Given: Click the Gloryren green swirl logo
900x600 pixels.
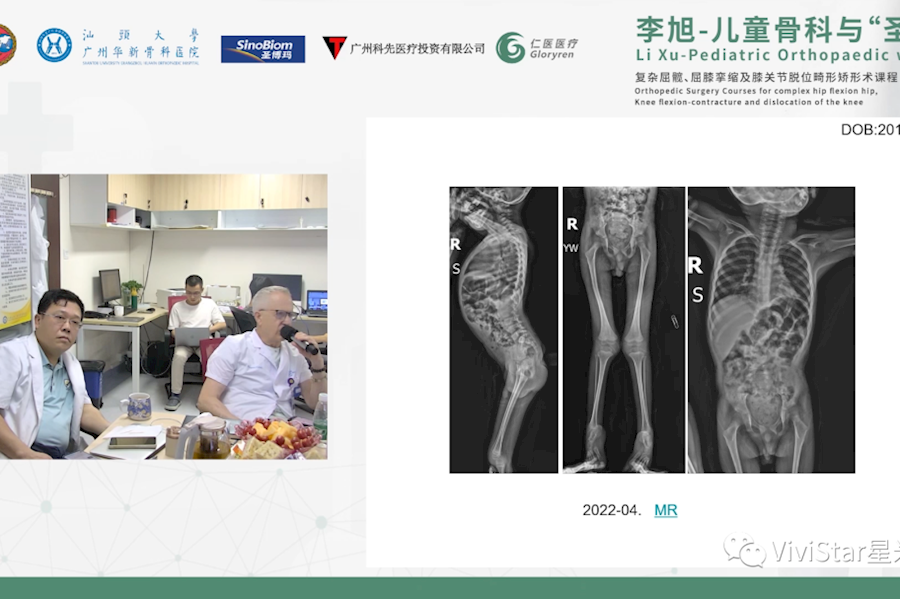Looking at the screenshot, I should coord(511,48).
